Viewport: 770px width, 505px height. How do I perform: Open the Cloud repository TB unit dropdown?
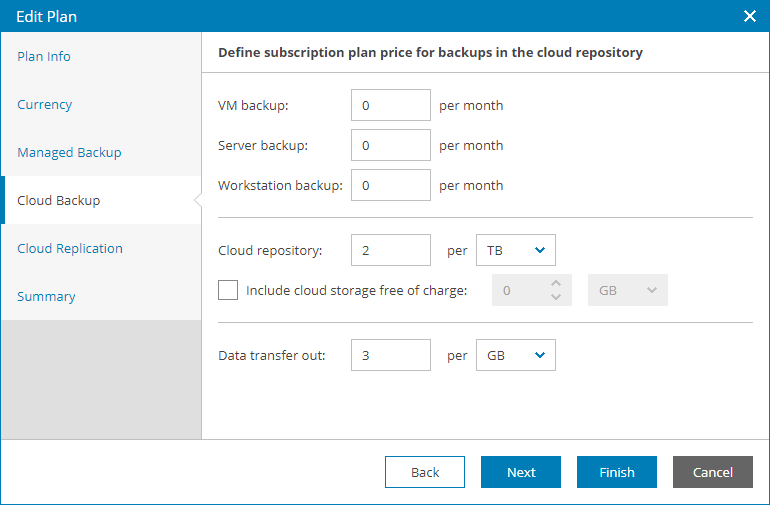(x=515, y=250)
